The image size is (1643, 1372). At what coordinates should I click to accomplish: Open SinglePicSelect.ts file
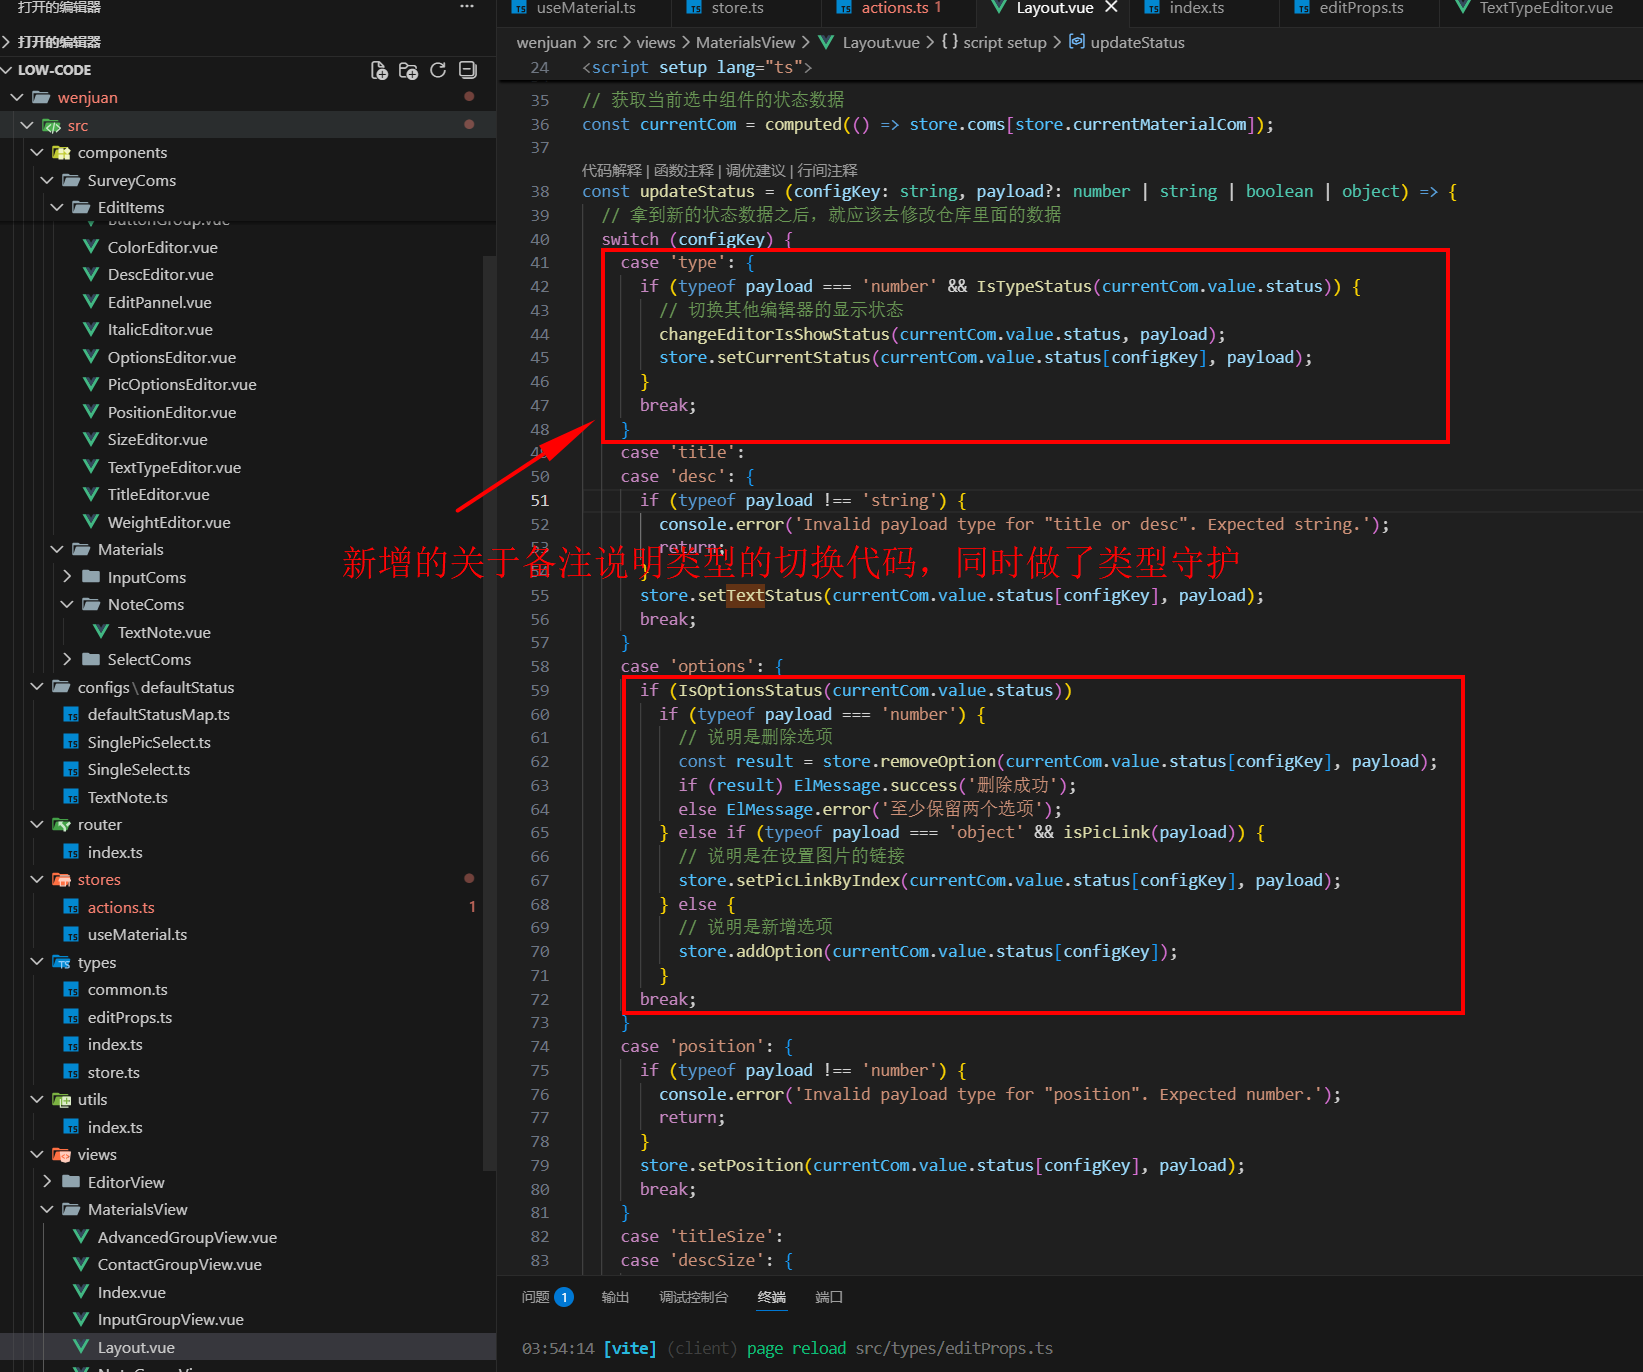coord(149,742)
